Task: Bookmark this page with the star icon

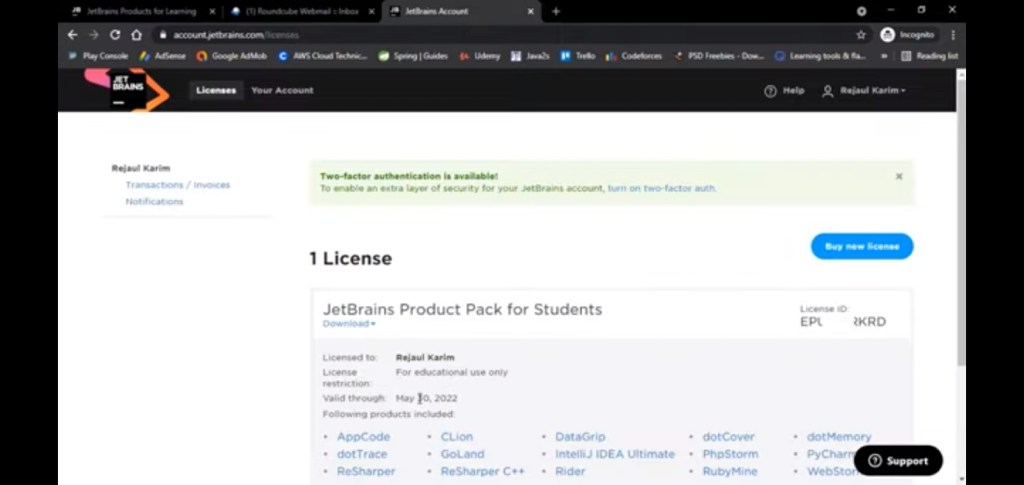Action: pyautogui.click(x=860, y=35)
